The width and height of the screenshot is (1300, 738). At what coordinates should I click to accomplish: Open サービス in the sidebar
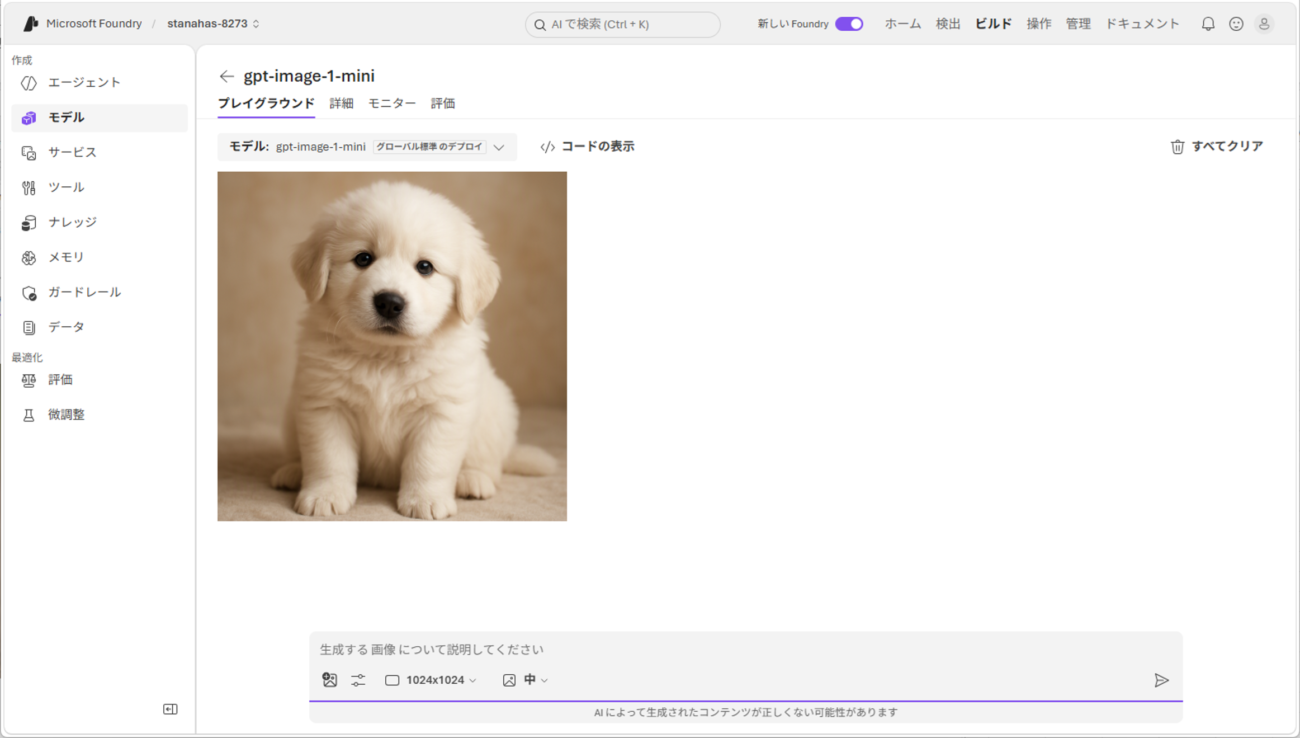(x=99, y=153)
